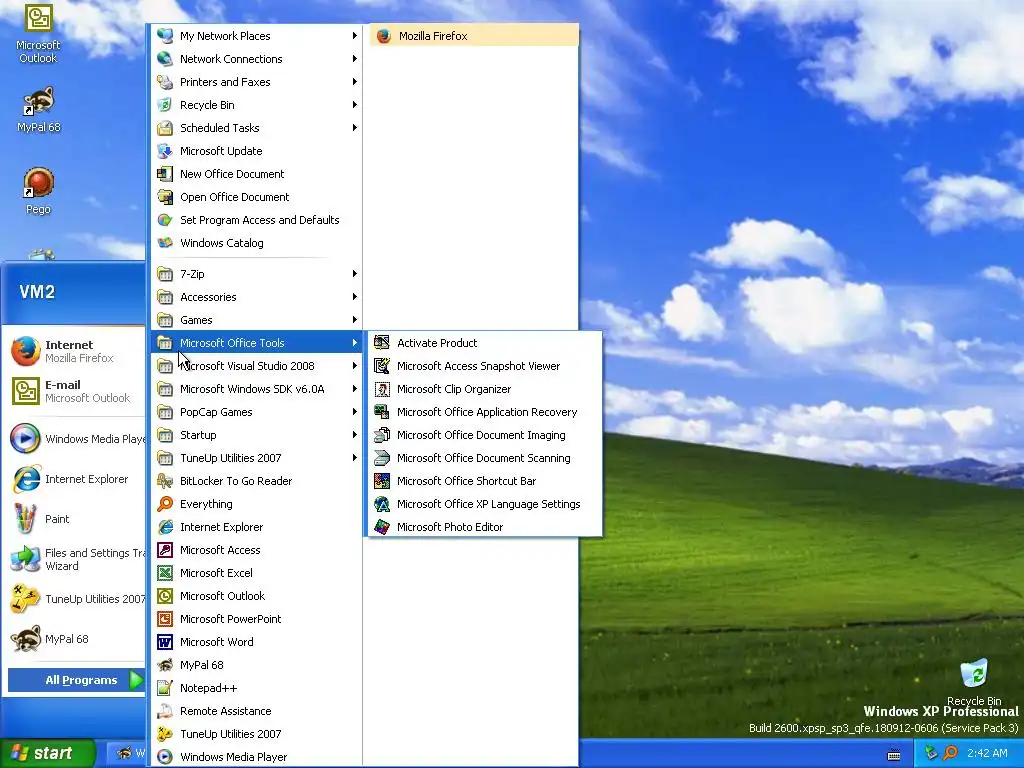Open Mozilla Firefox from the submenu

point(474,36)
